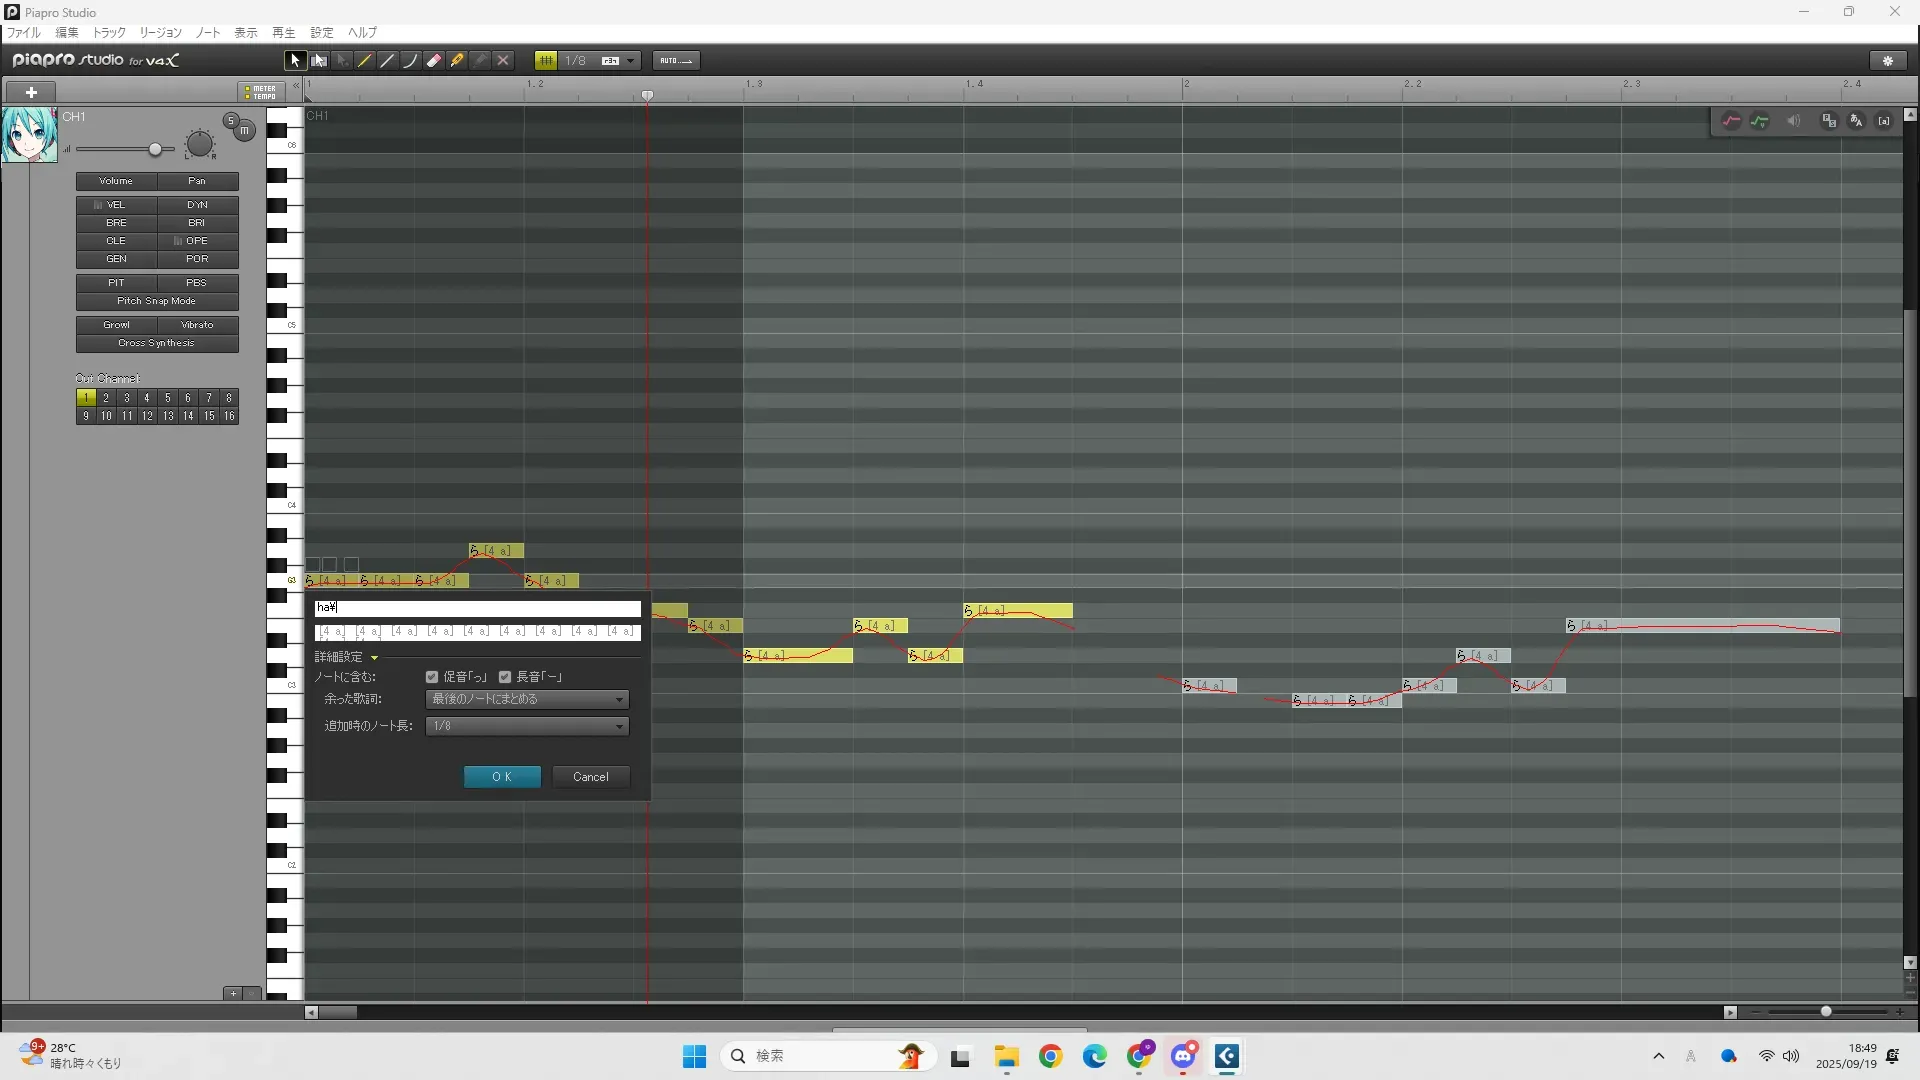Open the トラック menu
The height and width of the screenshot is (1080, 1920).
(109, 32)
